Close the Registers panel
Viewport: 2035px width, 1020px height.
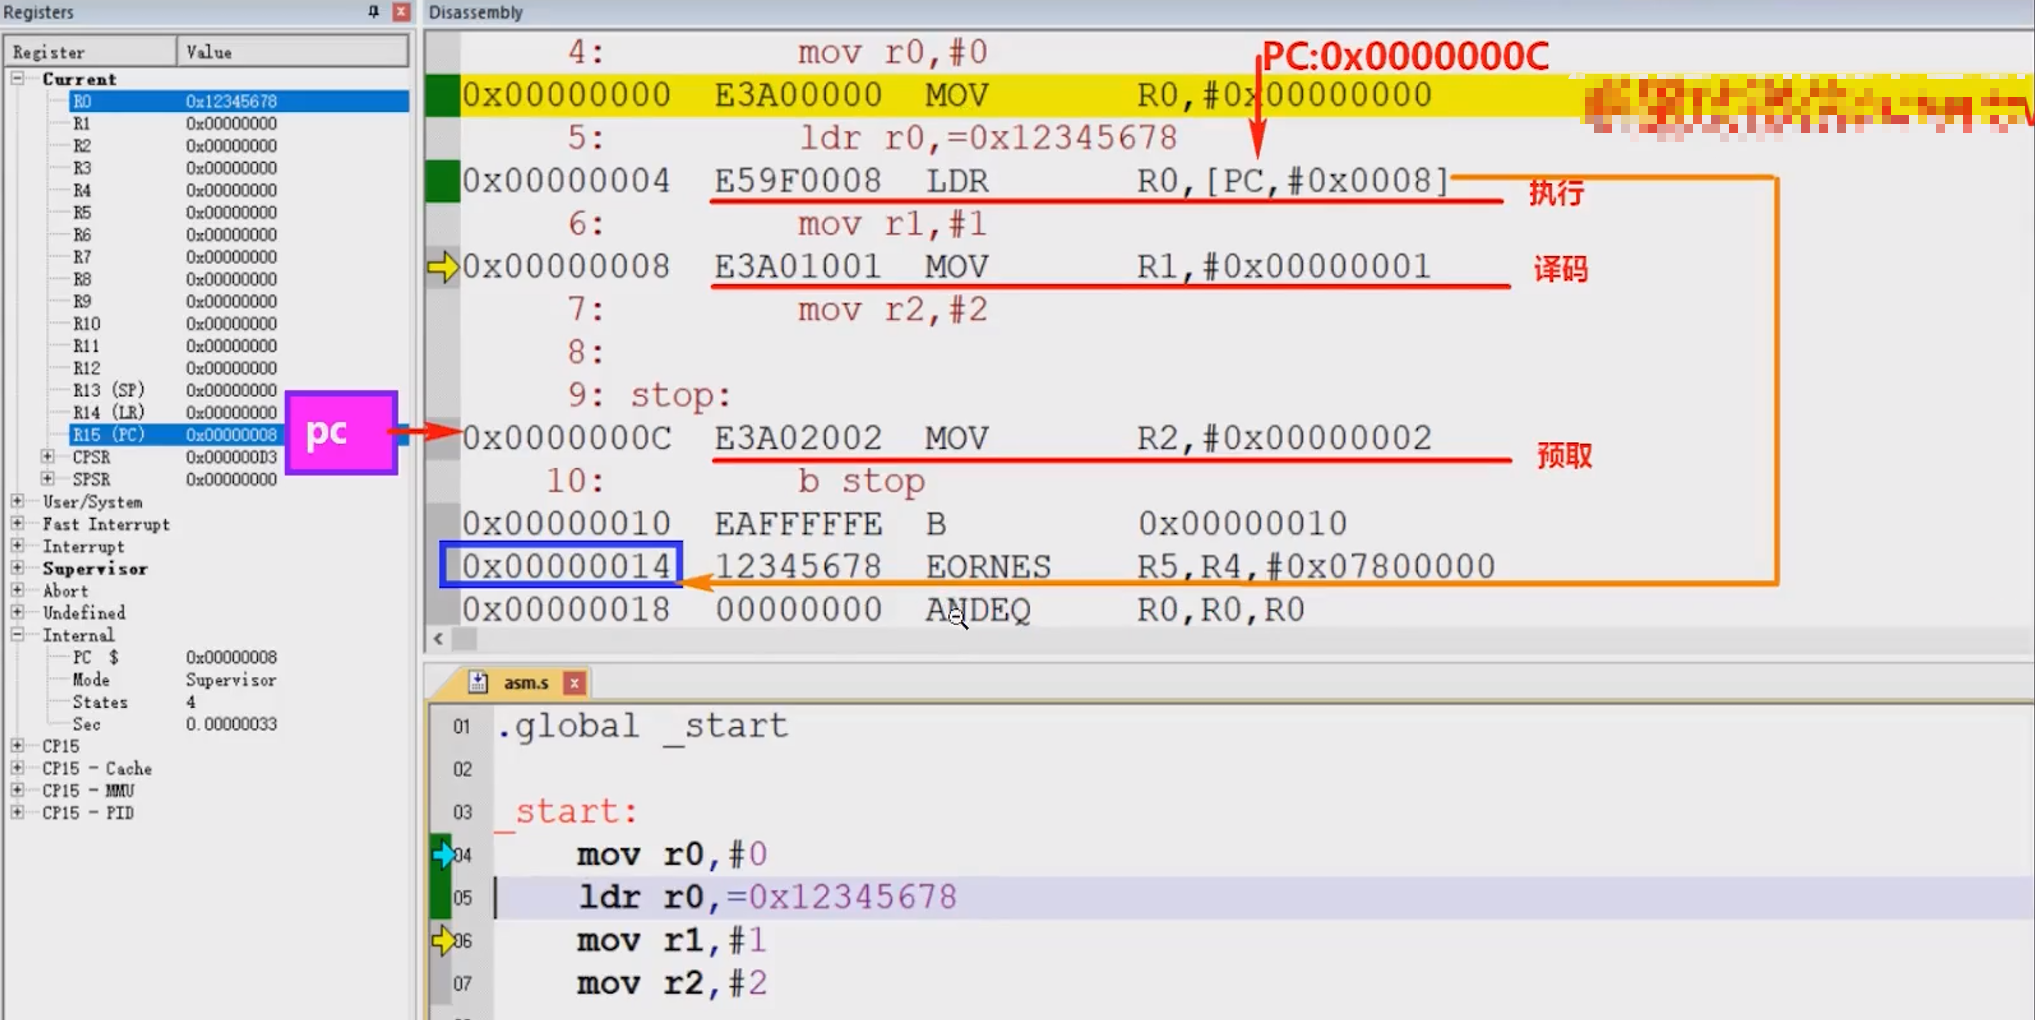[401, 12]
